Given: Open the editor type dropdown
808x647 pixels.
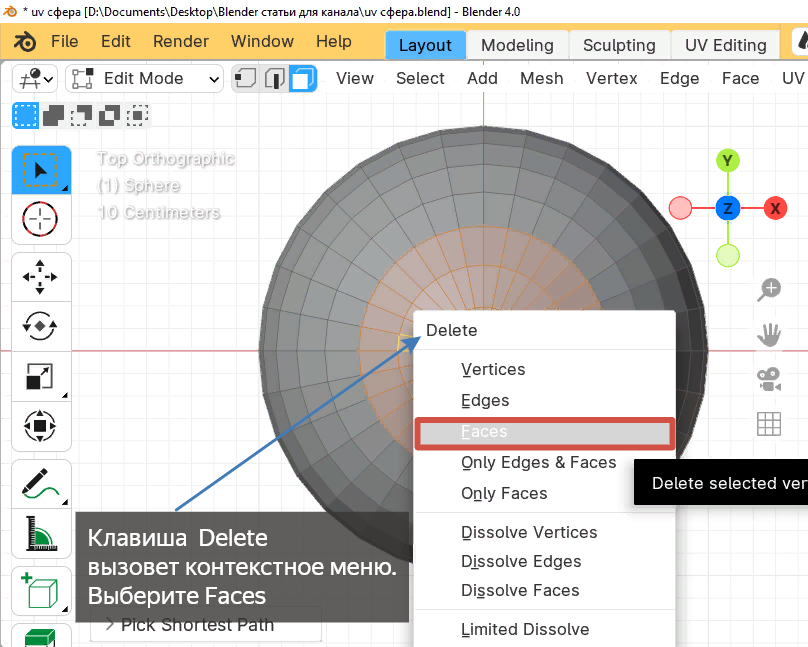Looking at the screenshot, I should pyautogui.click(x=35, y=79).
